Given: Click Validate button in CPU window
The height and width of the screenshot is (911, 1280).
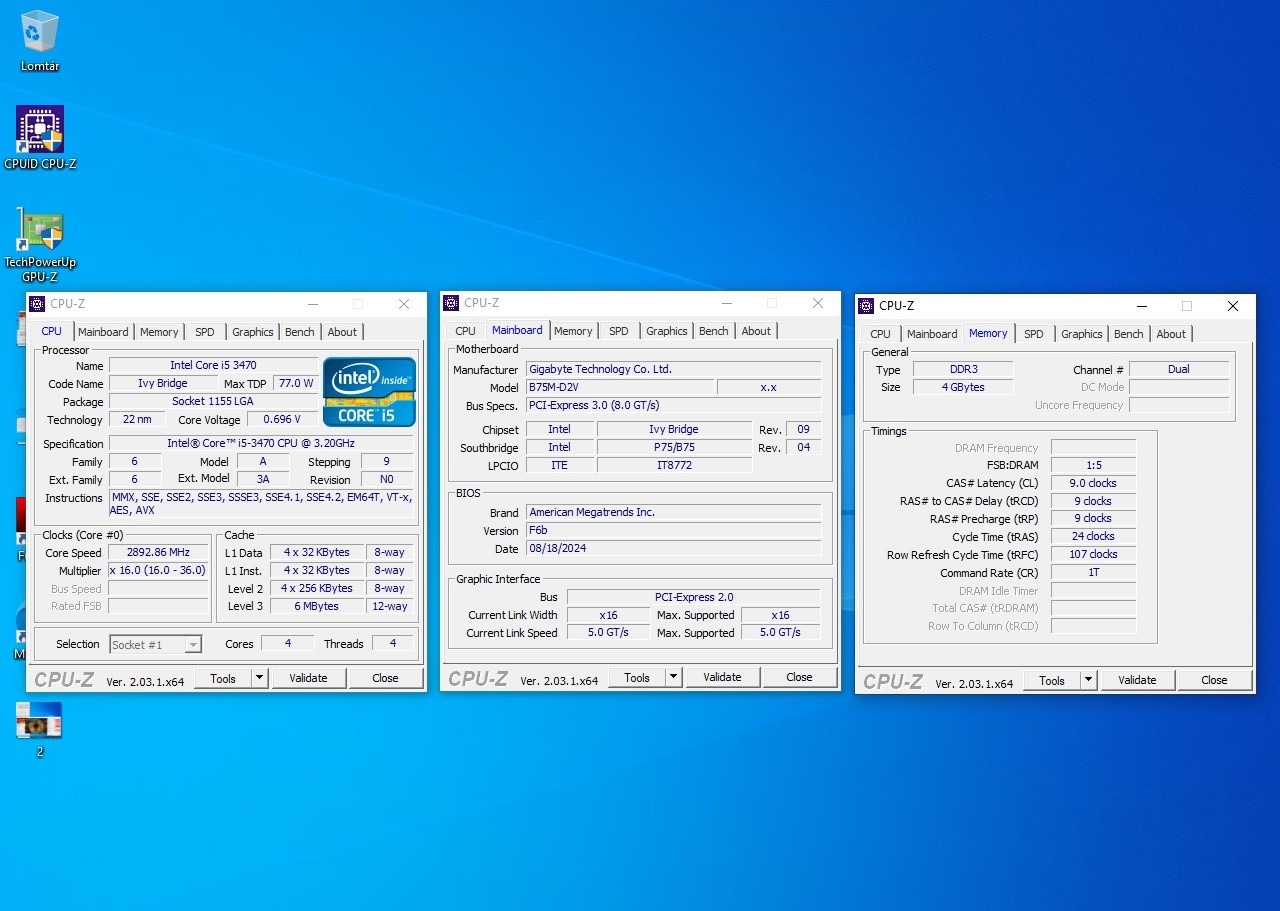Looking at the screenshot, I should click(308, 678).
